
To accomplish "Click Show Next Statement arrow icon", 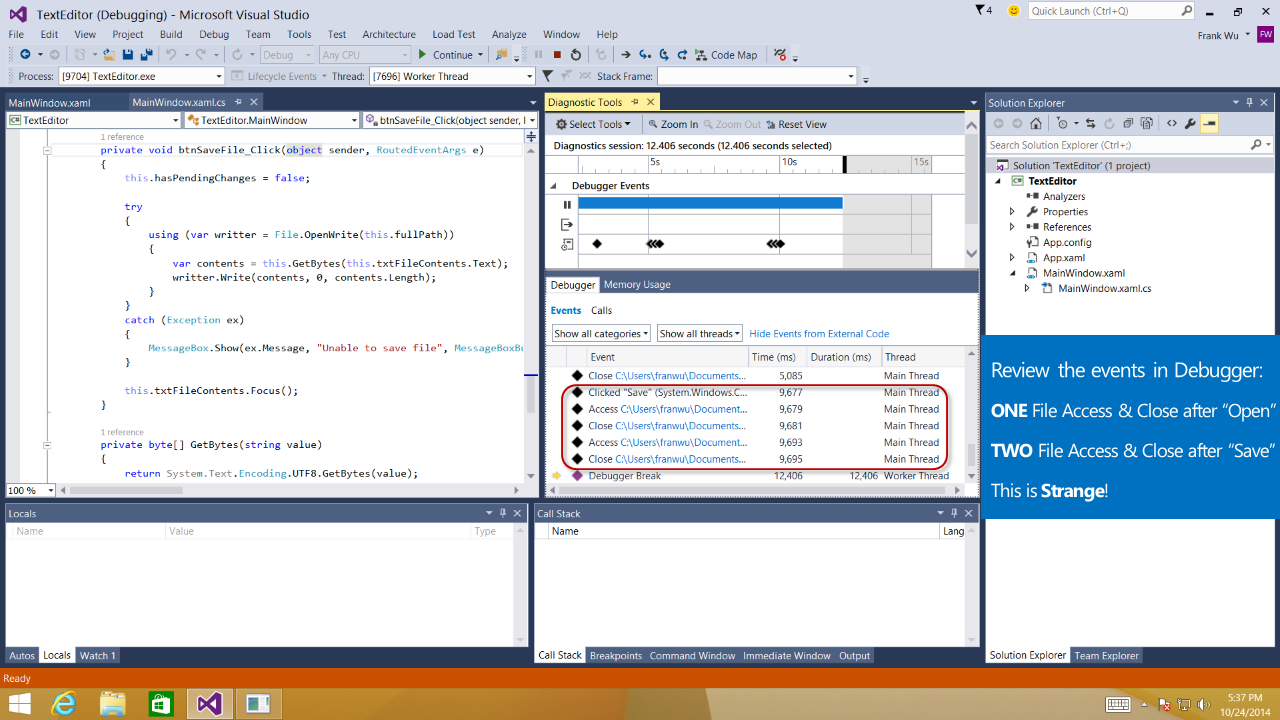I will point(626,55).
